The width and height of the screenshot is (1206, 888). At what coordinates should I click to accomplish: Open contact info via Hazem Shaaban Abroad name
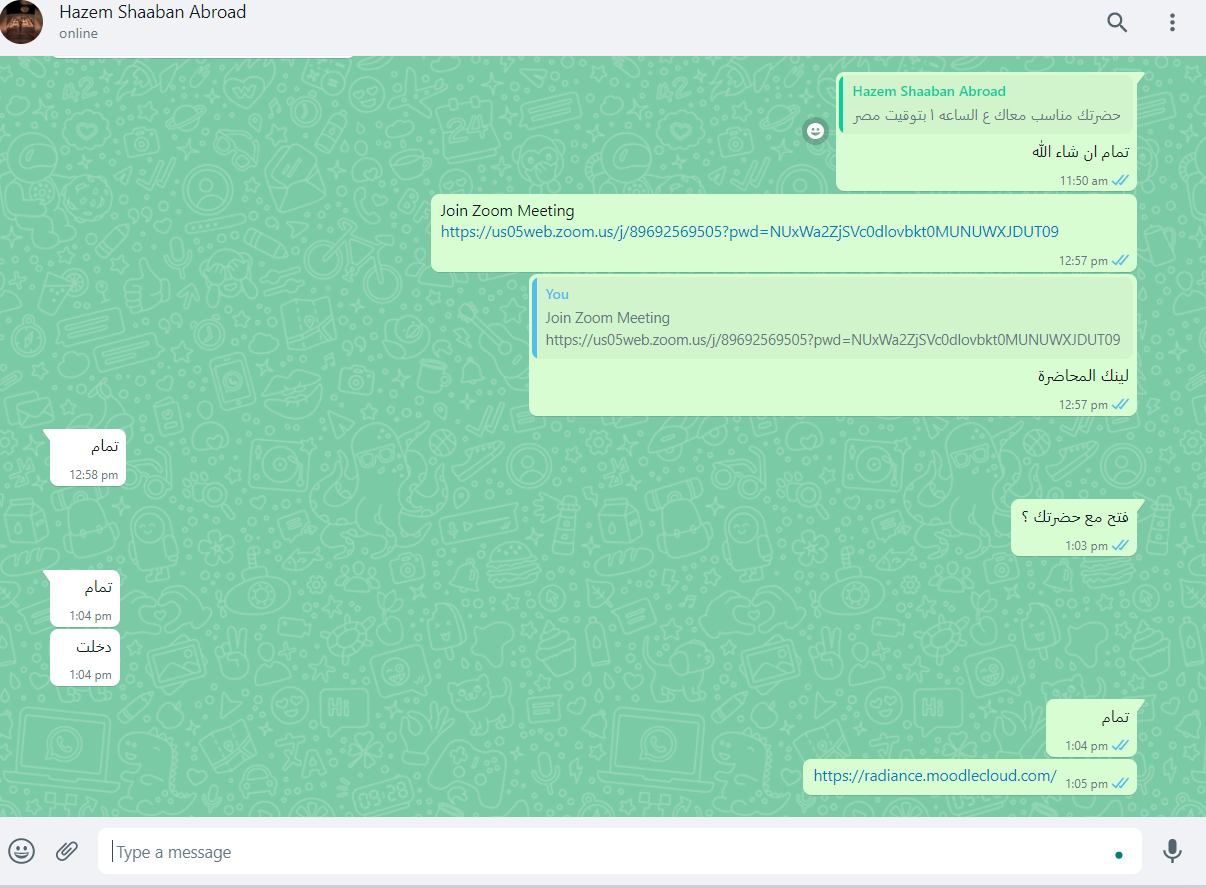(152, 13)
